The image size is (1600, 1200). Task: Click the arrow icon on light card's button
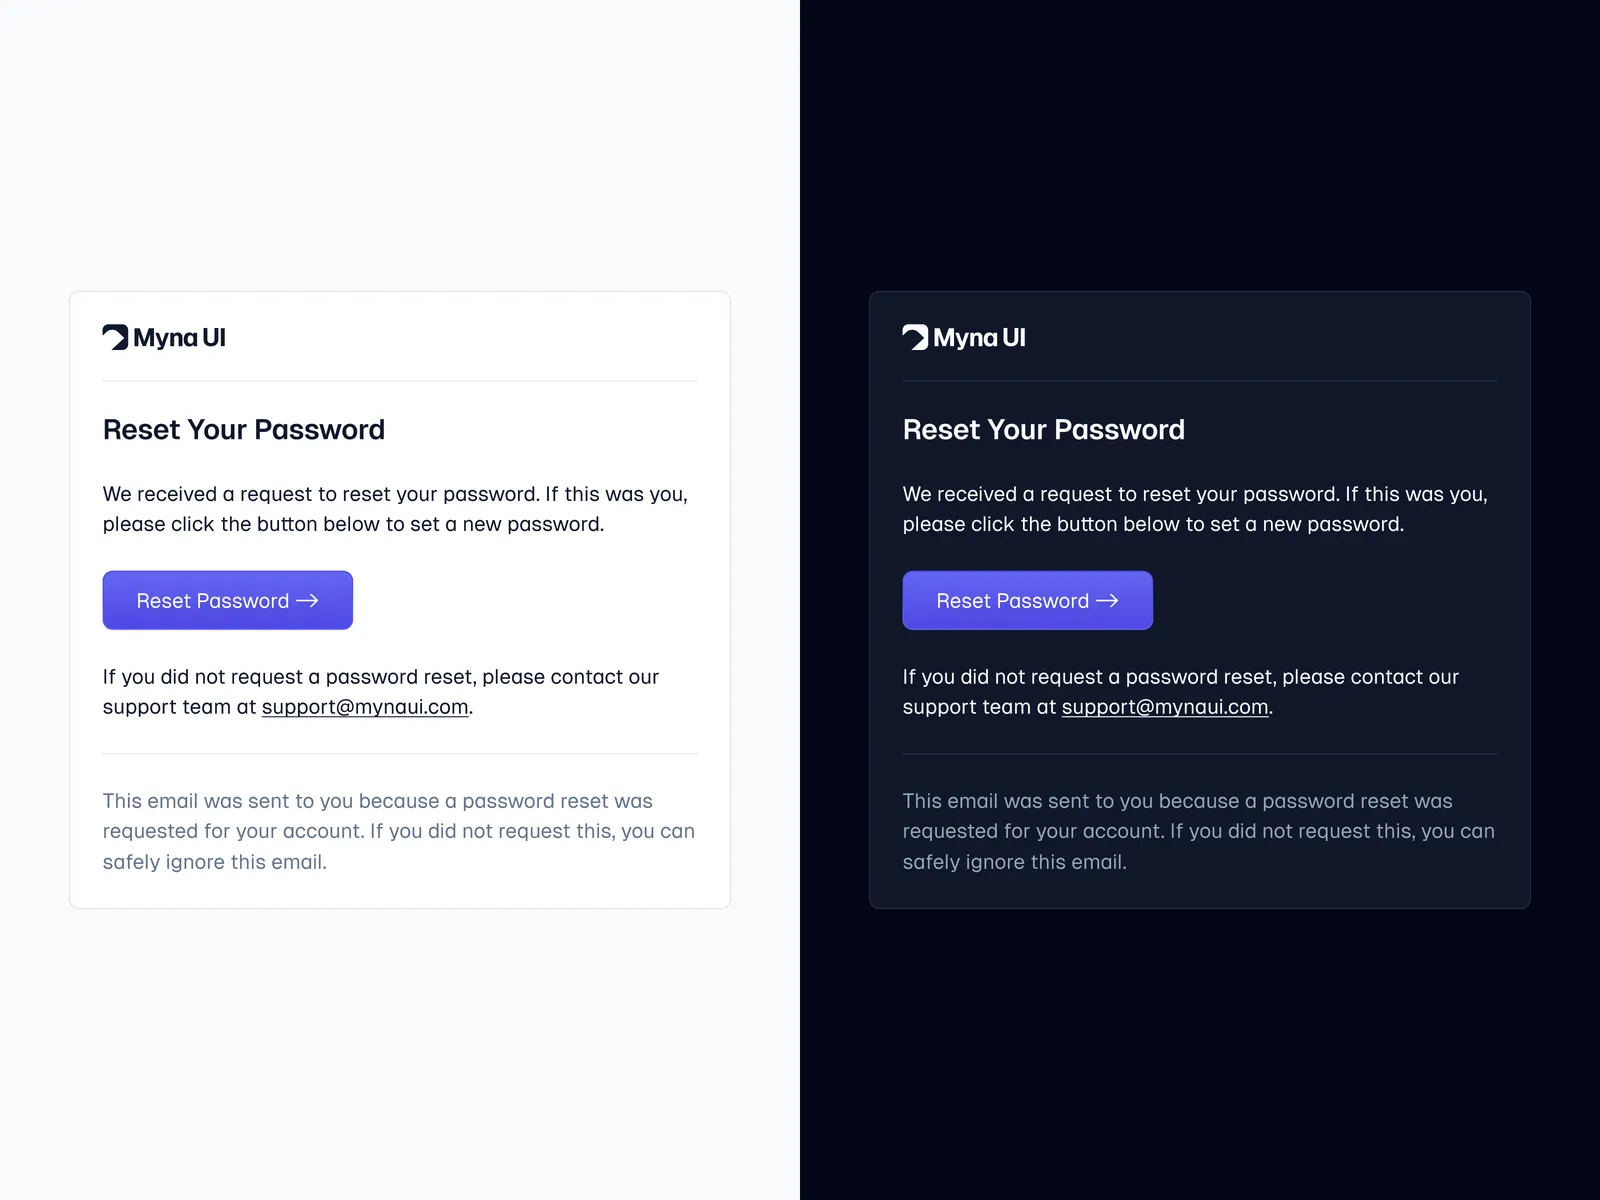307,600
